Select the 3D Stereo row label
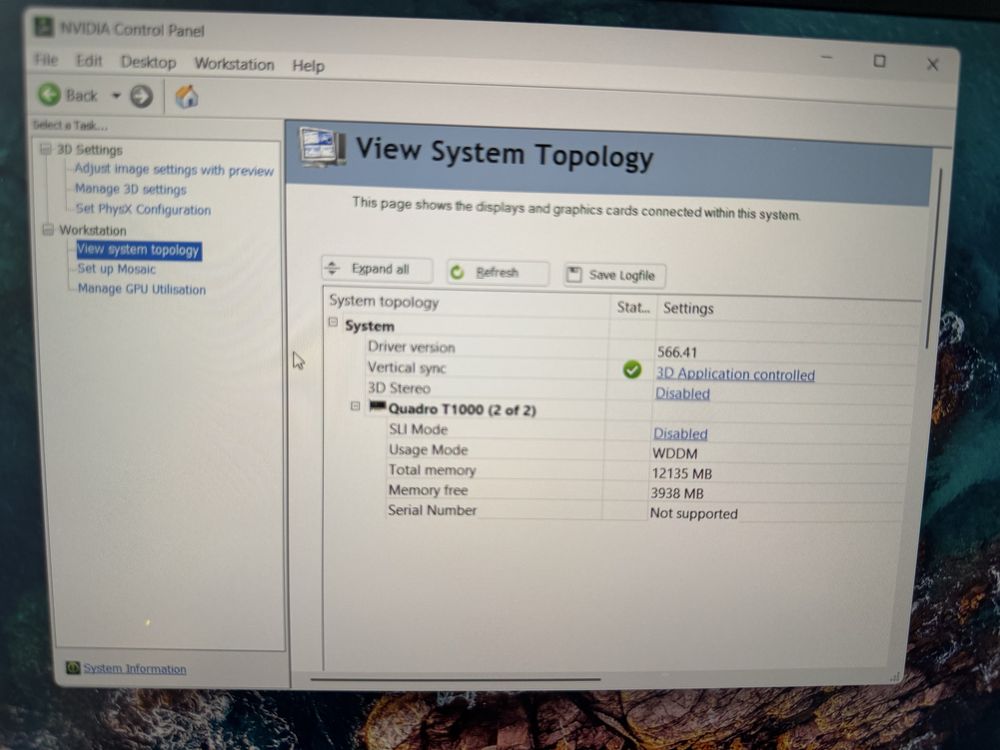Viewport: 1000px width, 750px height. (x=399, y=388)
